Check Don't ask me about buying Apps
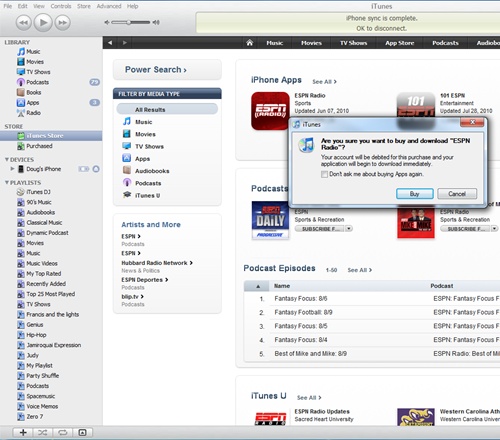This screenshot has height=440, width=500. click(x=324, y=174)
